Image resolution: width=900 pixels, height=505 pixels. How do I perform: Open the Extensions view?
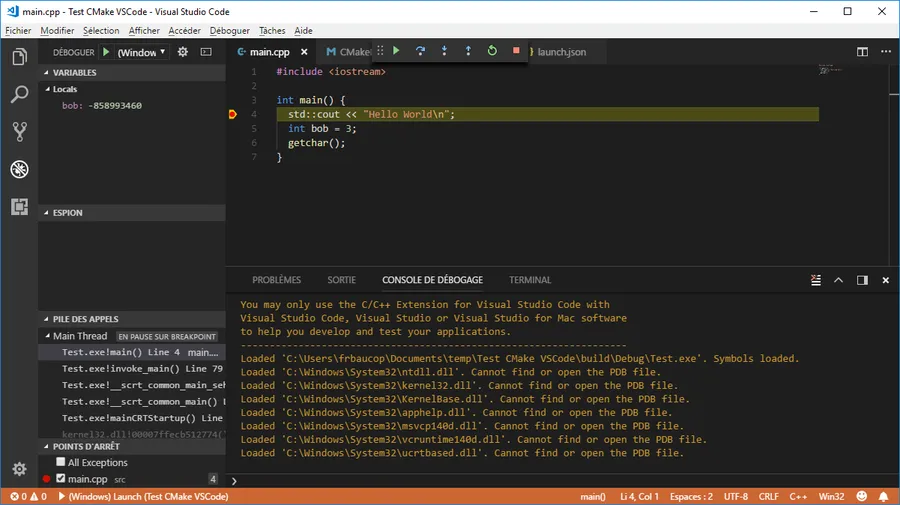pyautogui.click(x=20, y=207)
